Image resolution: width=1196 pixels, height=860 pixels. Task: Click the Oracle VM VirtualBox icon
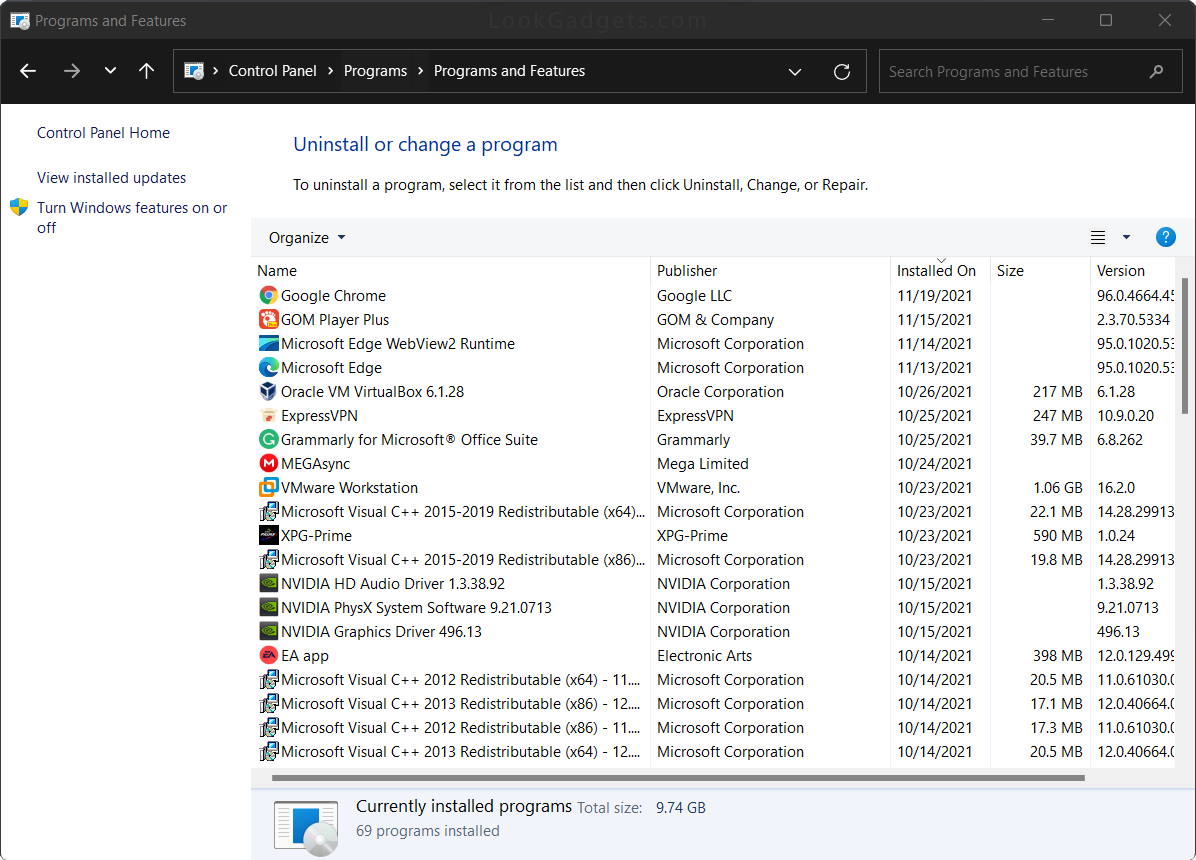(x=268, y=391)
